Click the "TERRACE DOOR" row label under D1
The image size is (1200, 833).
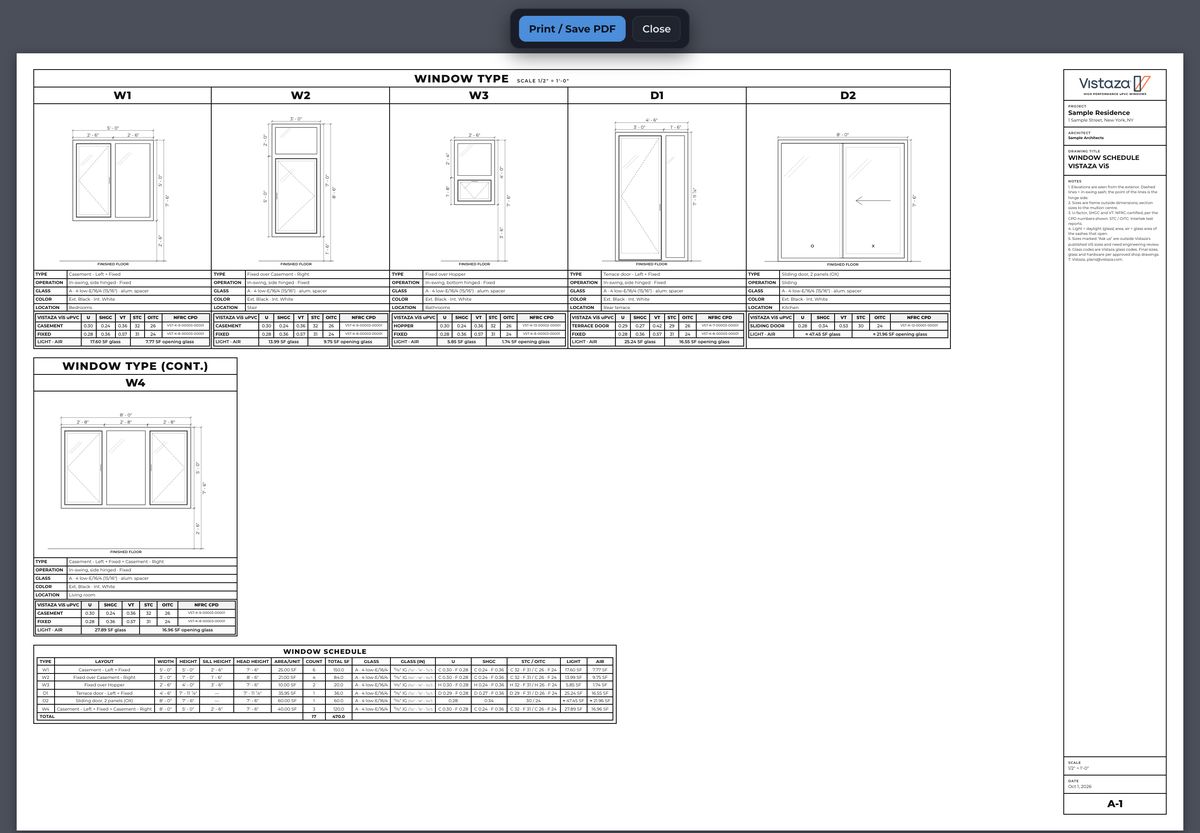[592, 325]
